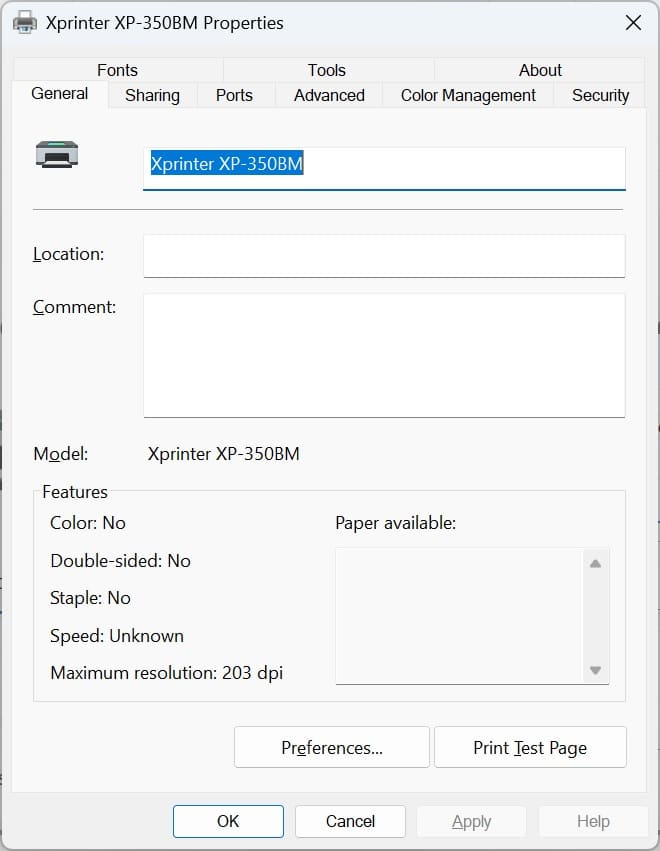Click scroll down arrow in Paper available list
This screenshot has width=660, height=851.
(x=595, y=670)
